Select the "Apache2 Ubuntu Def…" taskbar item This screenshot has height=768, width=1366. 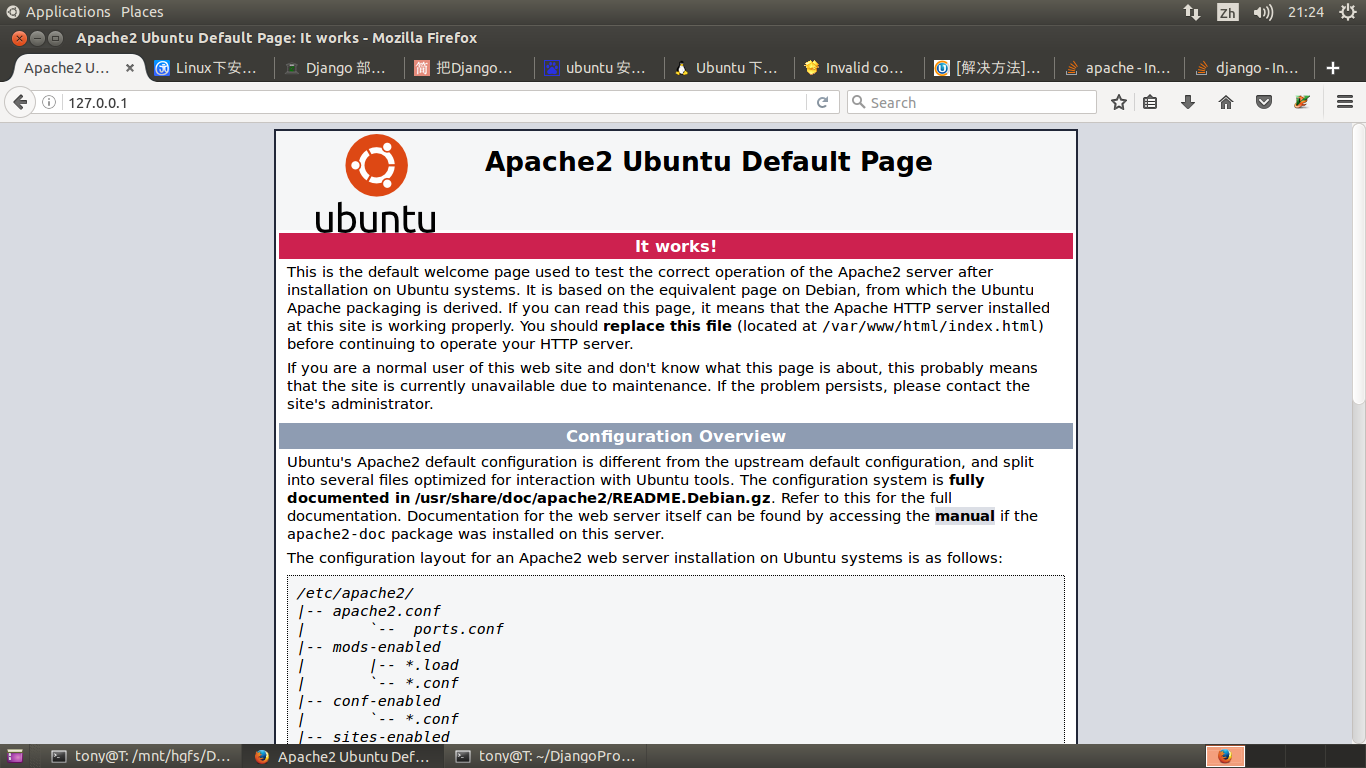click(342, 757)
